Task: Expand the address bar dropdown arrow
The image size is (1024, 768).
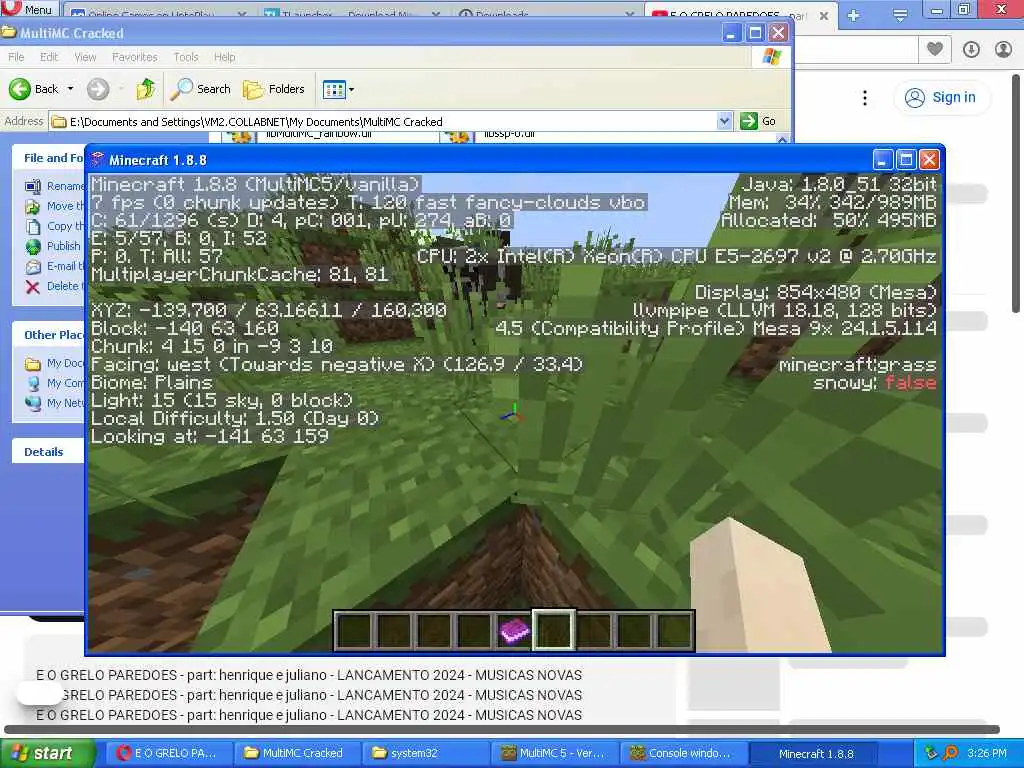Action: point(724,121)
